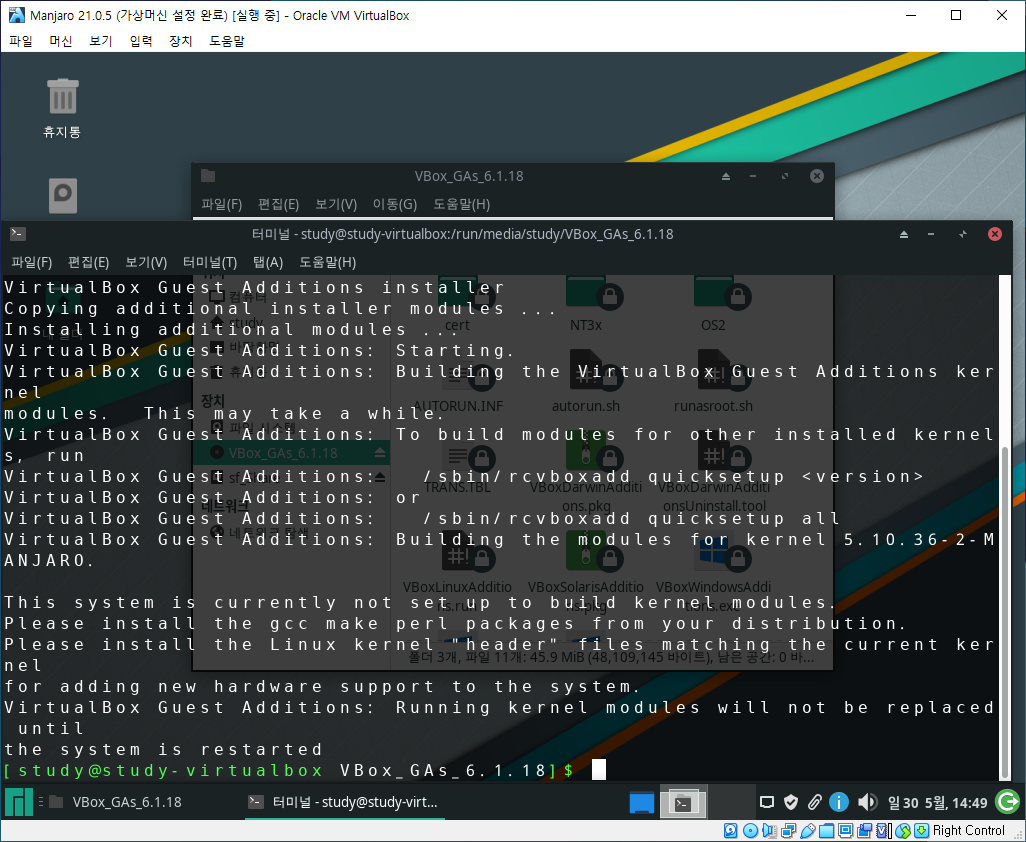
Task: Open 도움말(H) menu in the terminal
Action: pyautogui.click(x=328, y=262)
